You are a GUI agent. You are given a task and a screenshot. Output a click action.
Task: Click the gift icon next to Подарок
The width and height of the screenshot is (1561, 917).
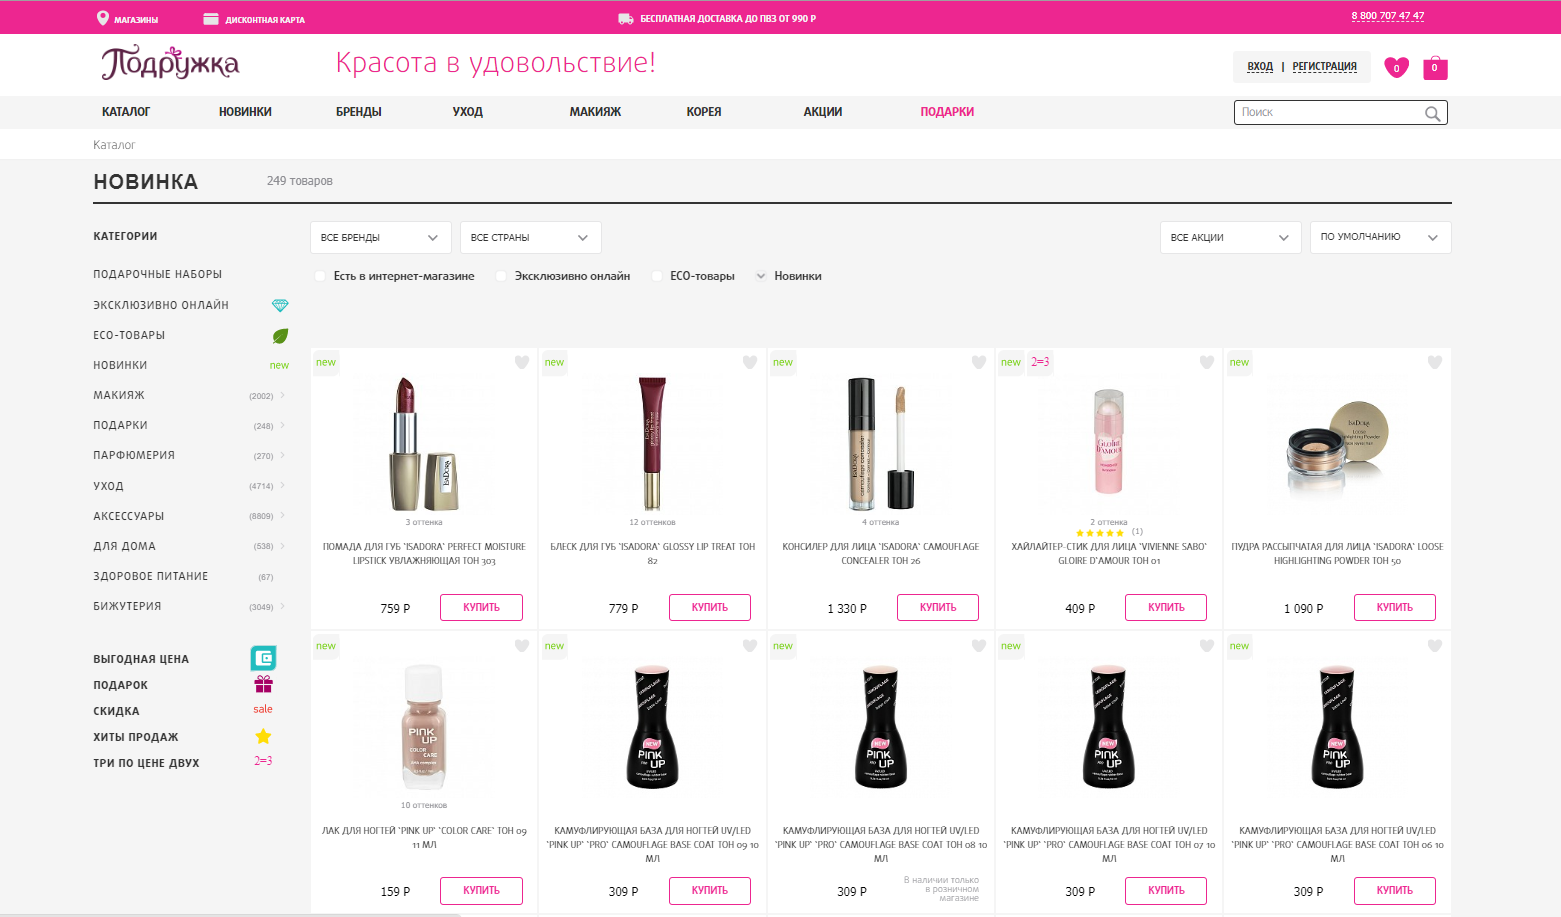tap(263, 684)
